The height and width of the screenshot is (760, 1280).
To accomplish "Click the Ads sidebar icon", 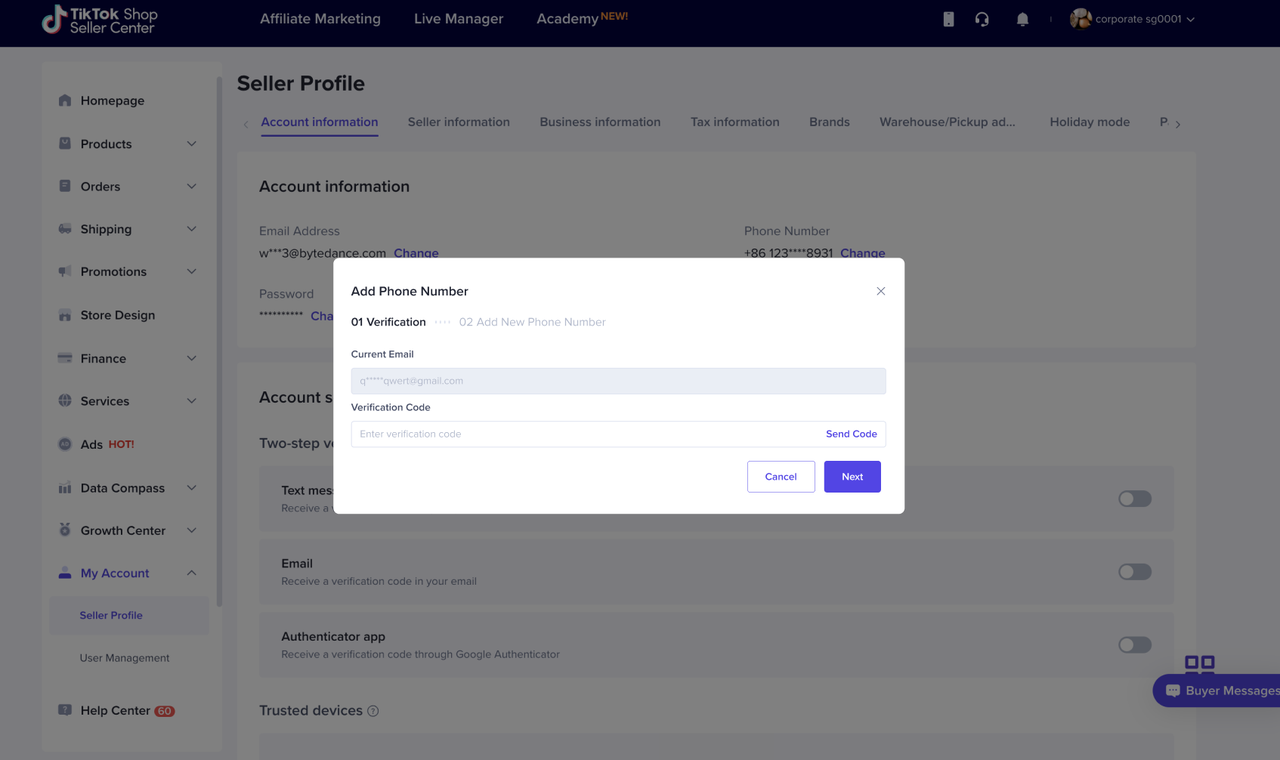I will [x=65, y=444].
